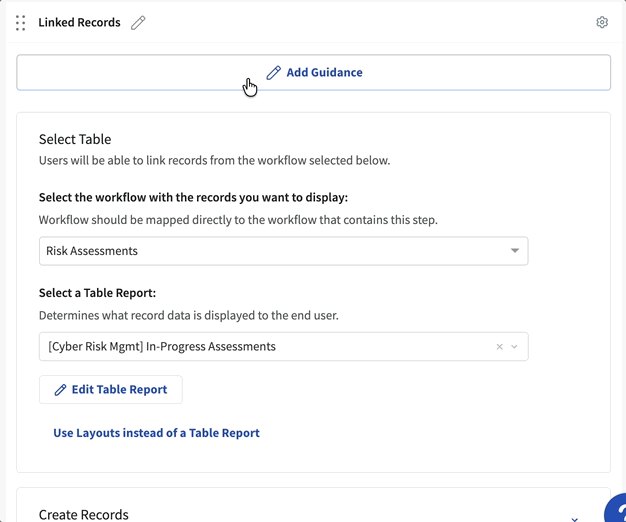The image size is (626, 522).
Task: Click the pencil icon beside Linked Records
Action: pyautogui.click(x=138, y=22)
